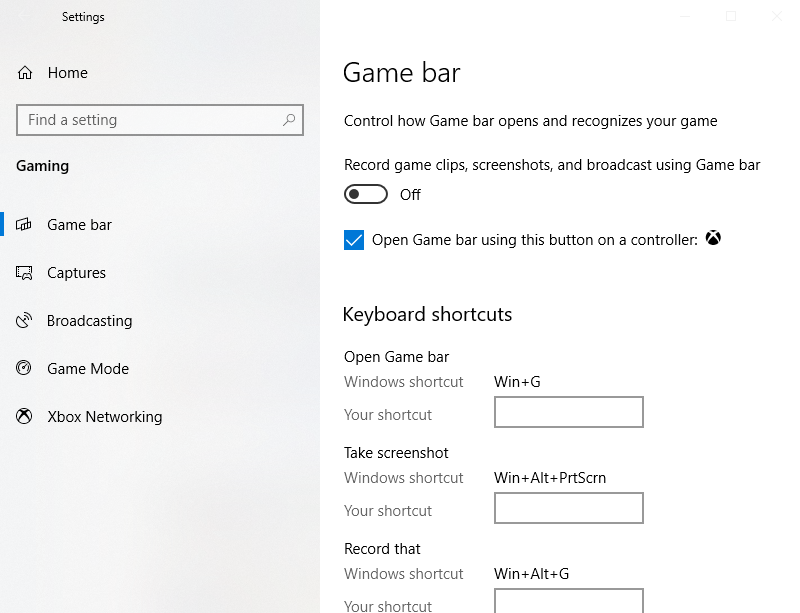
Task: Click the Keyboard shortcuts heading
Action: tap(427, 314)
